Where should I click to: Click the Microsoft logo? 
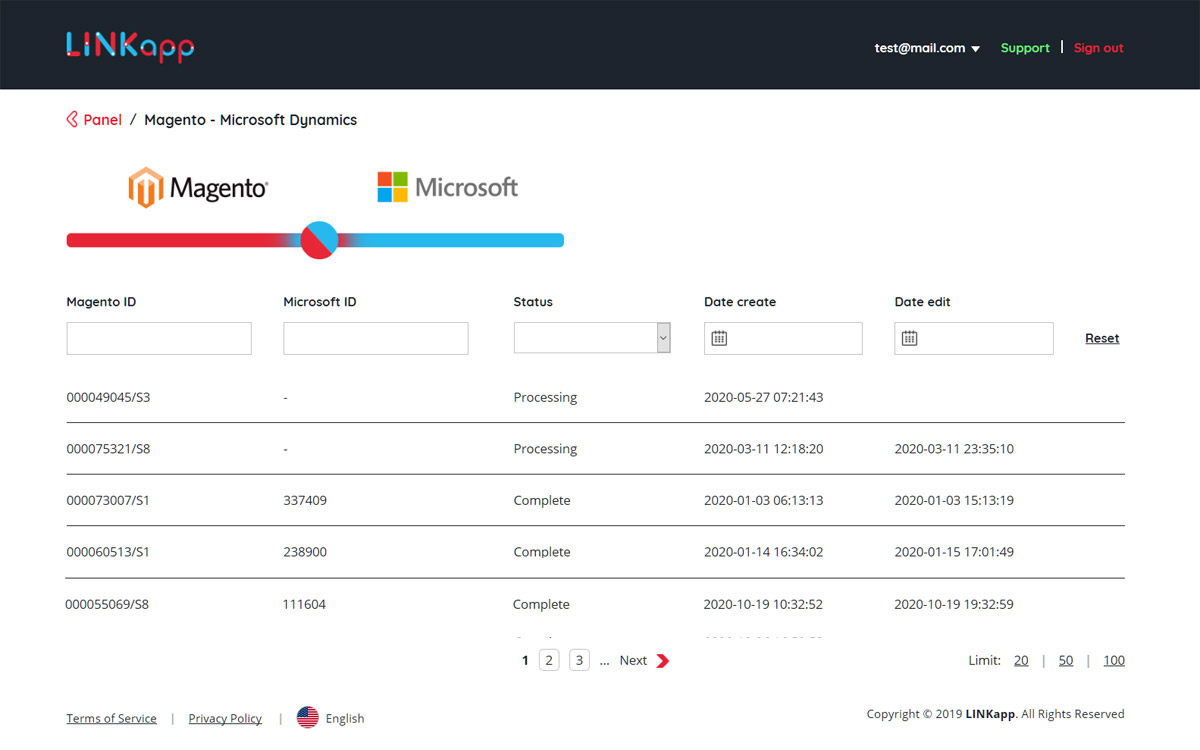point(447,187)
